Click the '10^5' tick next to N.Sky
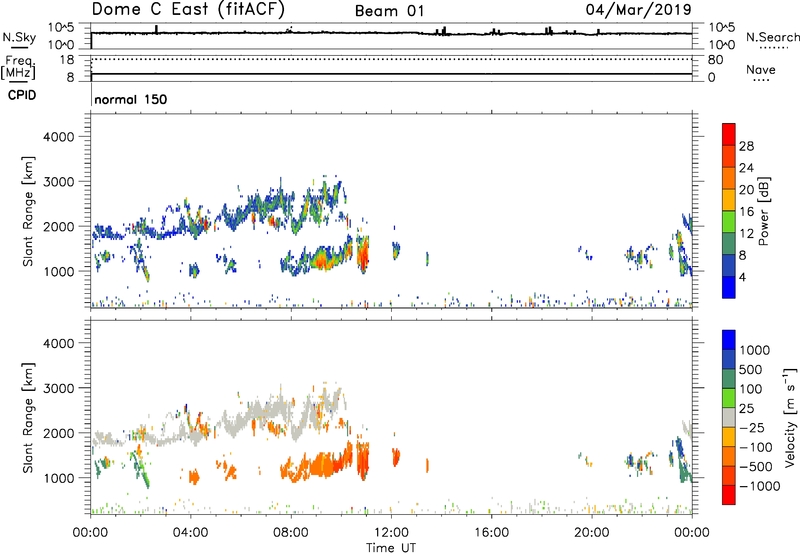 (x=61, y=28)
